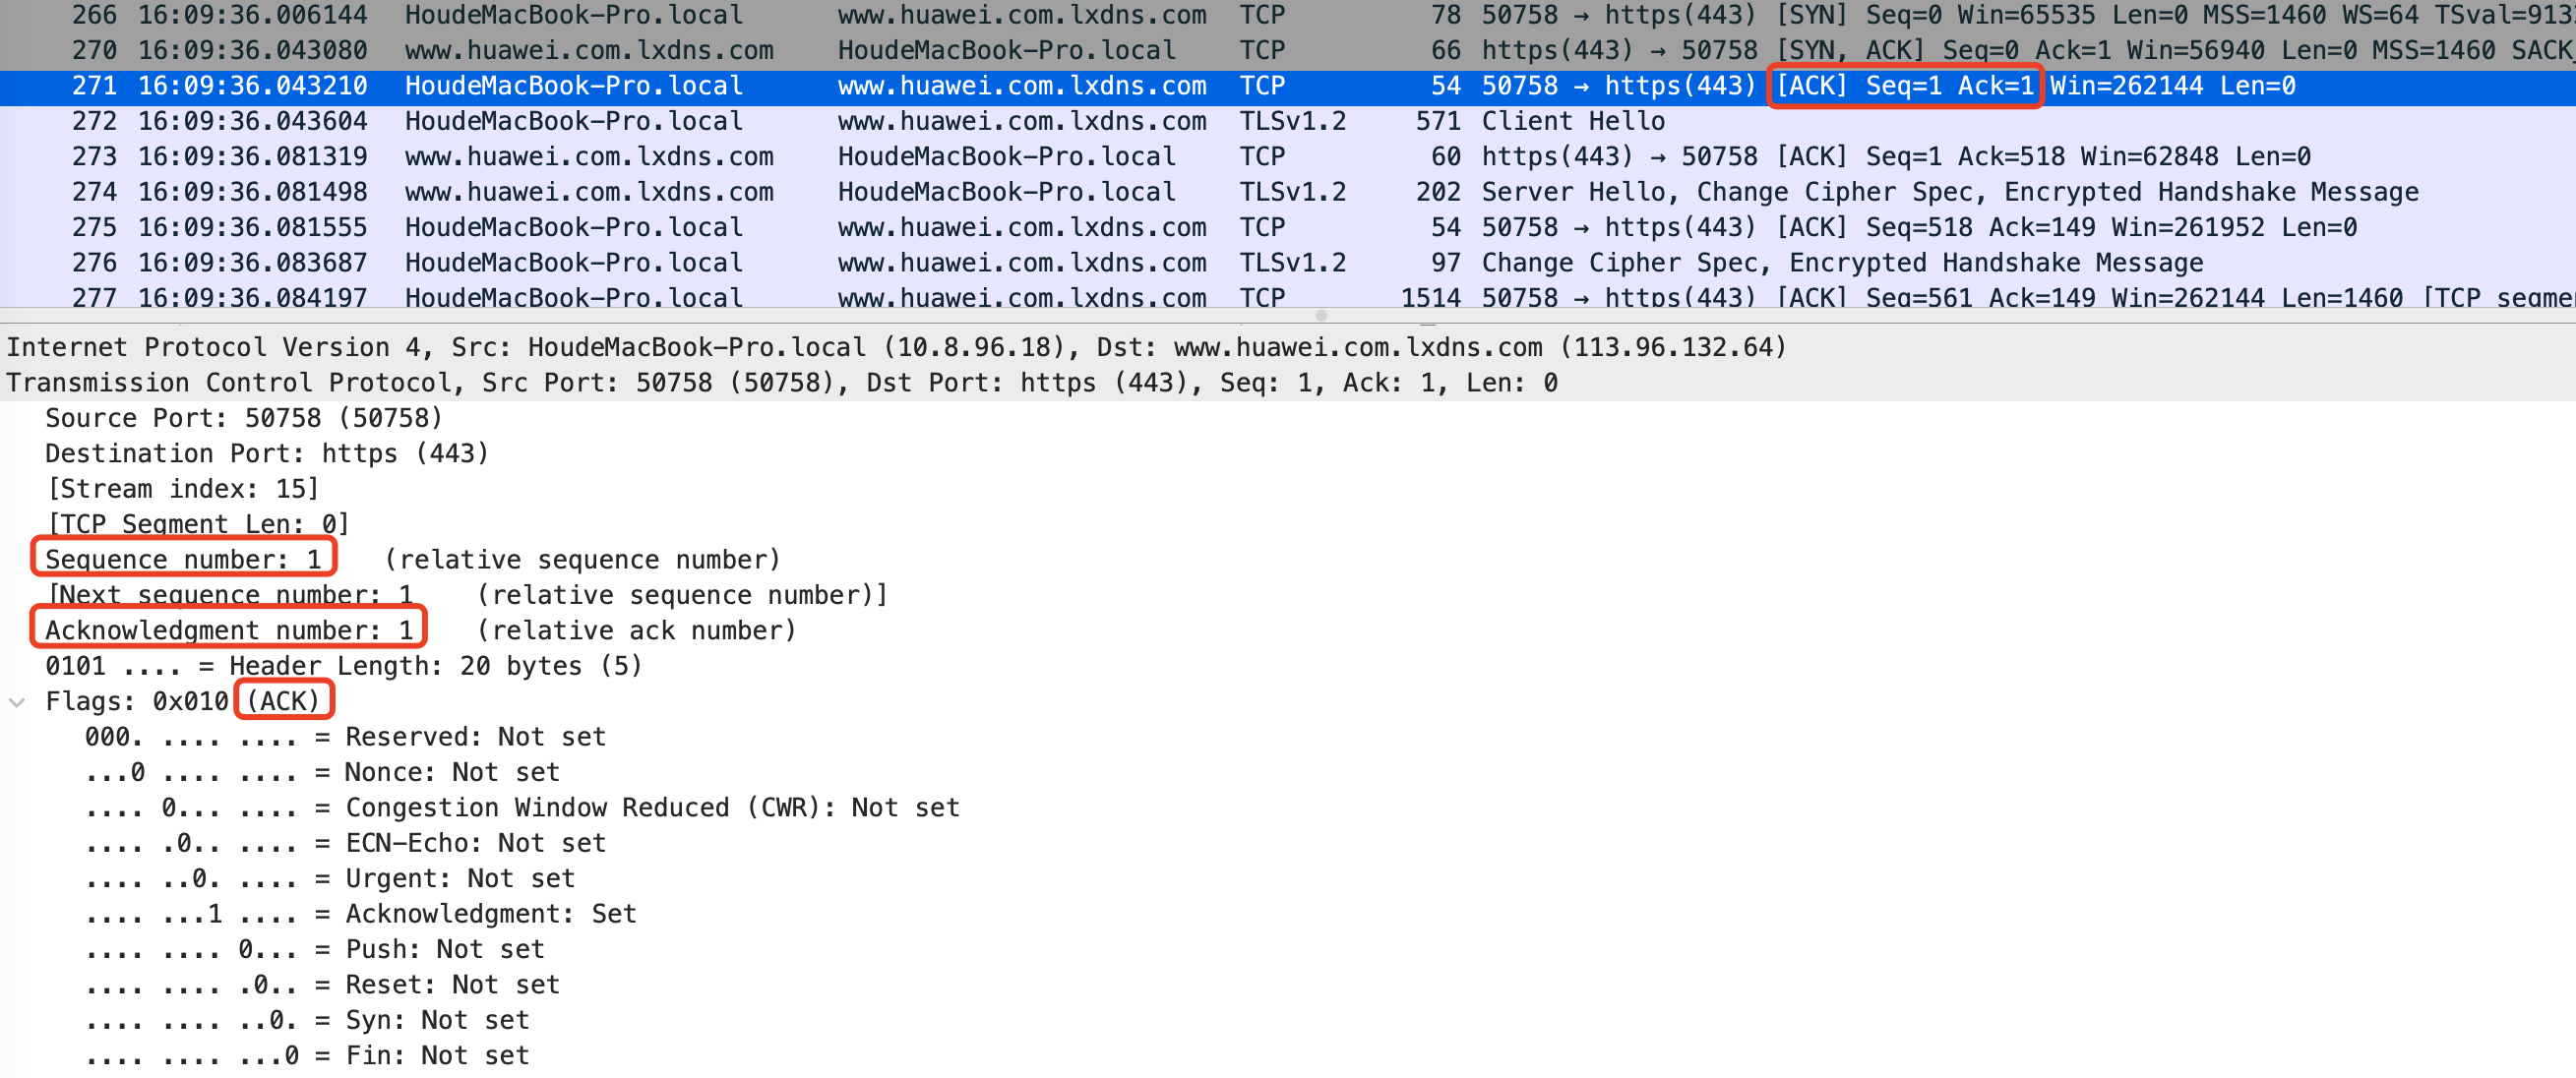Collapse the Flags: 0x010 (ACK) tree

tap(17, 702)
